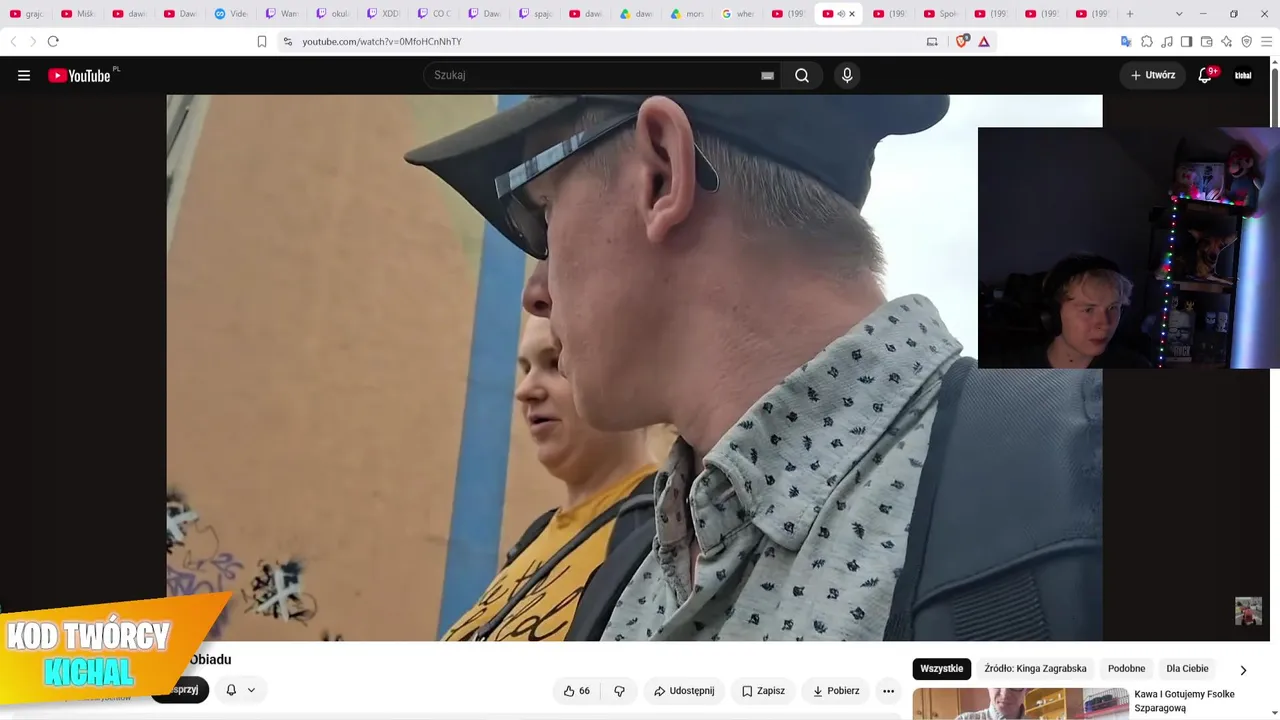The image size is (1280, 720).
Task: Select the 'Dla Ciebie' filter chip
Action: 1187,668
